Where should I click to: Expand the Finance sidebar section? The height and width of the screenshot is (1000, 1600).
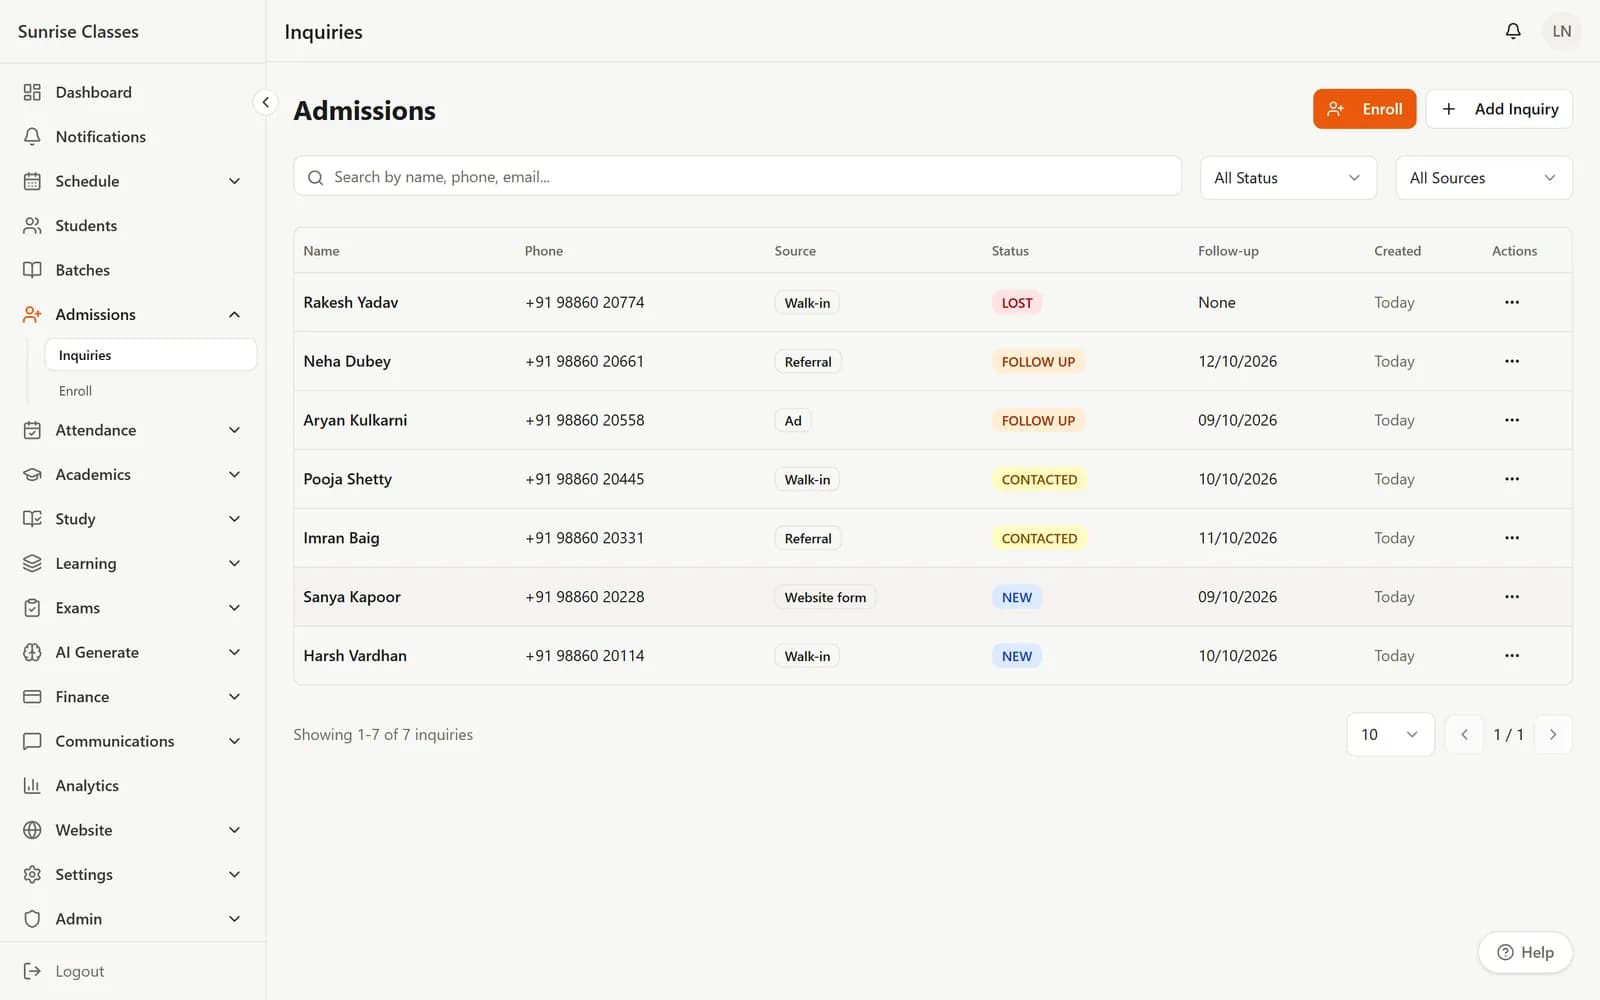[133, 697]
